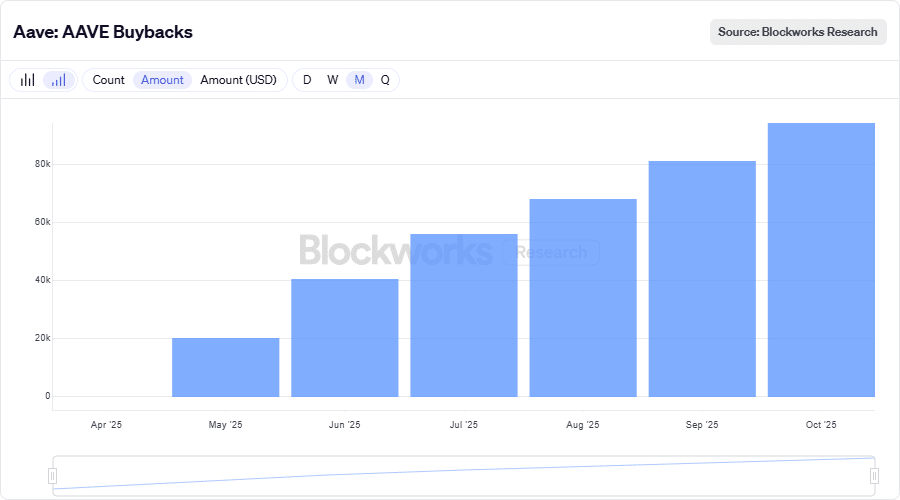Click the Sep '25 bar
Image resolution: width=900 pixels, height=500 pixels.
(702, 278)
